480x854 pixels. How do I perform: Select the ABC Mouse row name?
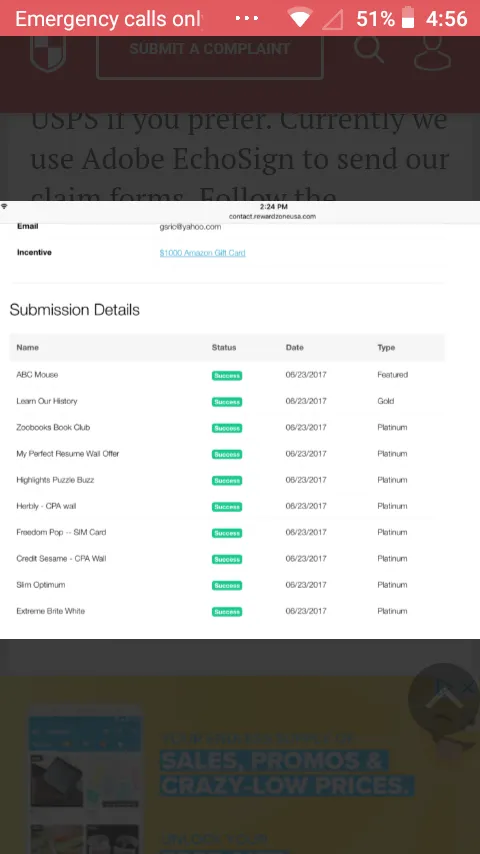(x=37, y=375)
